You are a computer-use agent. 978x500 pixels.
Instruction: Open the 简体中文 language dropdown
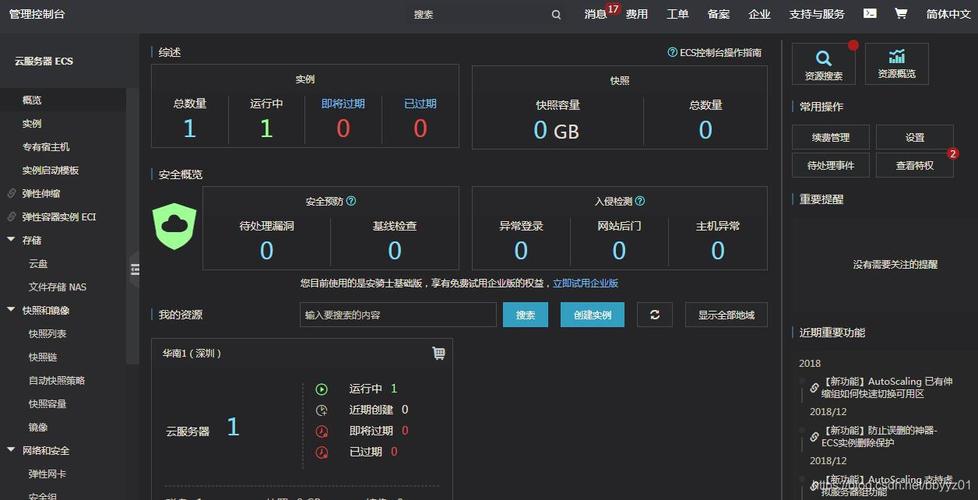(x=947, y=14)
